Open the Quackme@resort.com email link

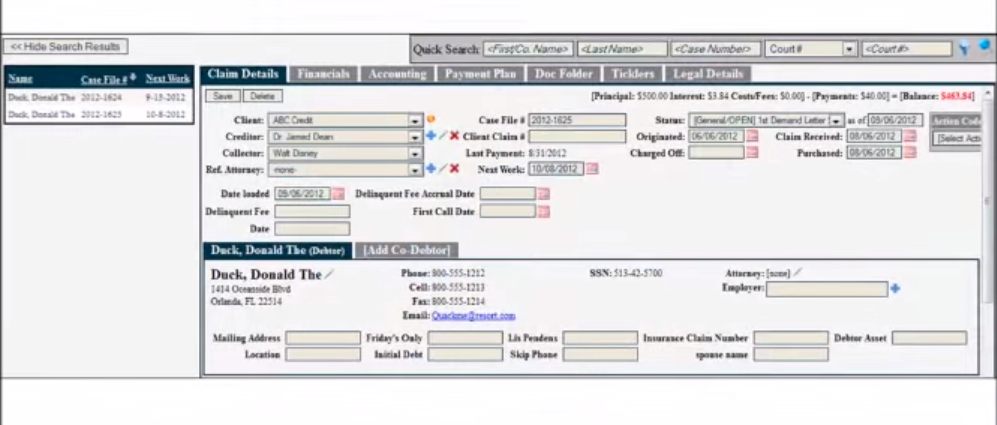(474, 316)
